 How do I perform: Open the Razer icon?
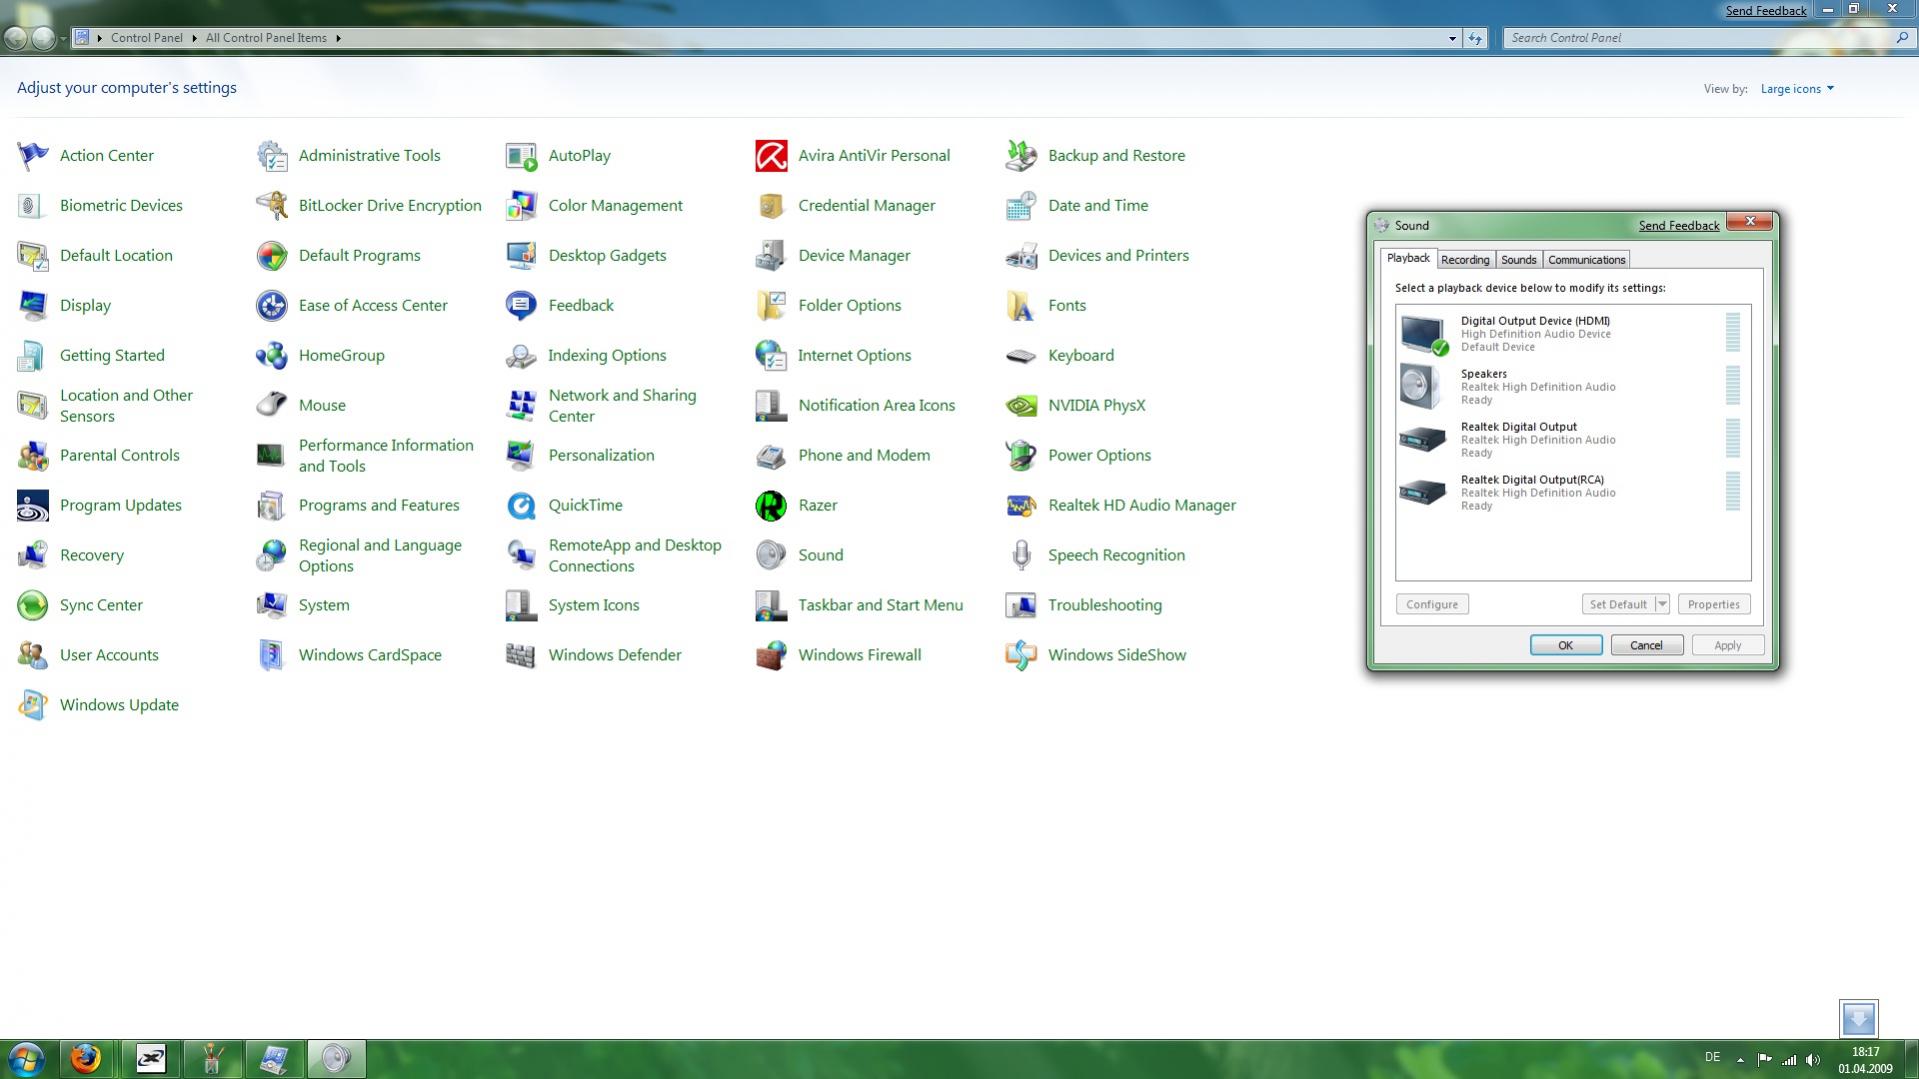pyautogui.click(x=771, y=505)
